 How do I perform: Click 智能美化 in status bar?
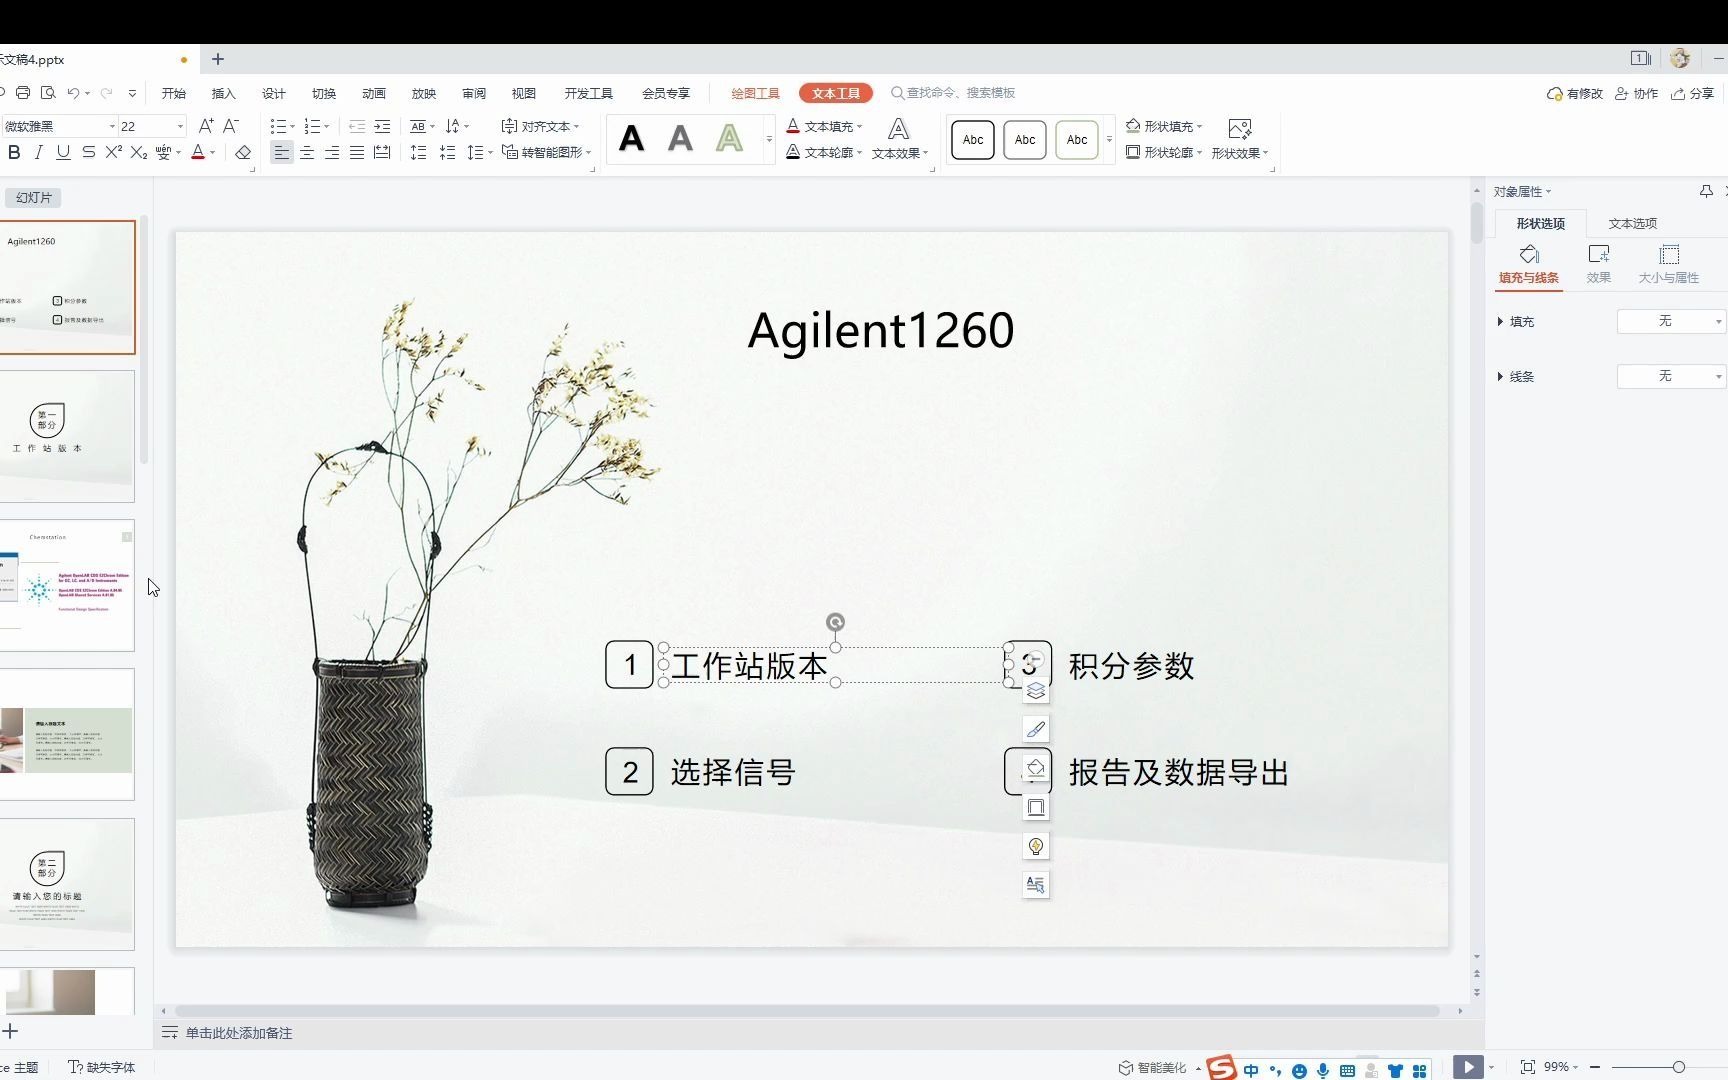coord(1152,1068)
